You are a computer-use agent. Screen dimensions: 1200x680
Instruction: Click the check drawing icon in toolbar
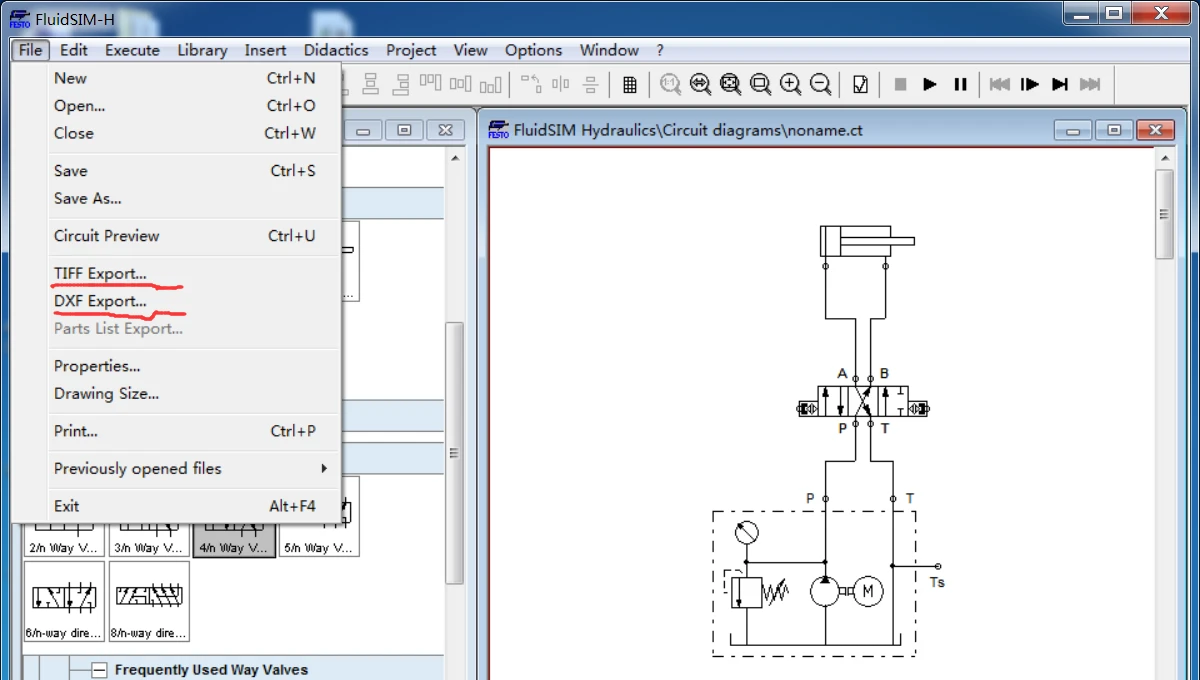[860, 85]
